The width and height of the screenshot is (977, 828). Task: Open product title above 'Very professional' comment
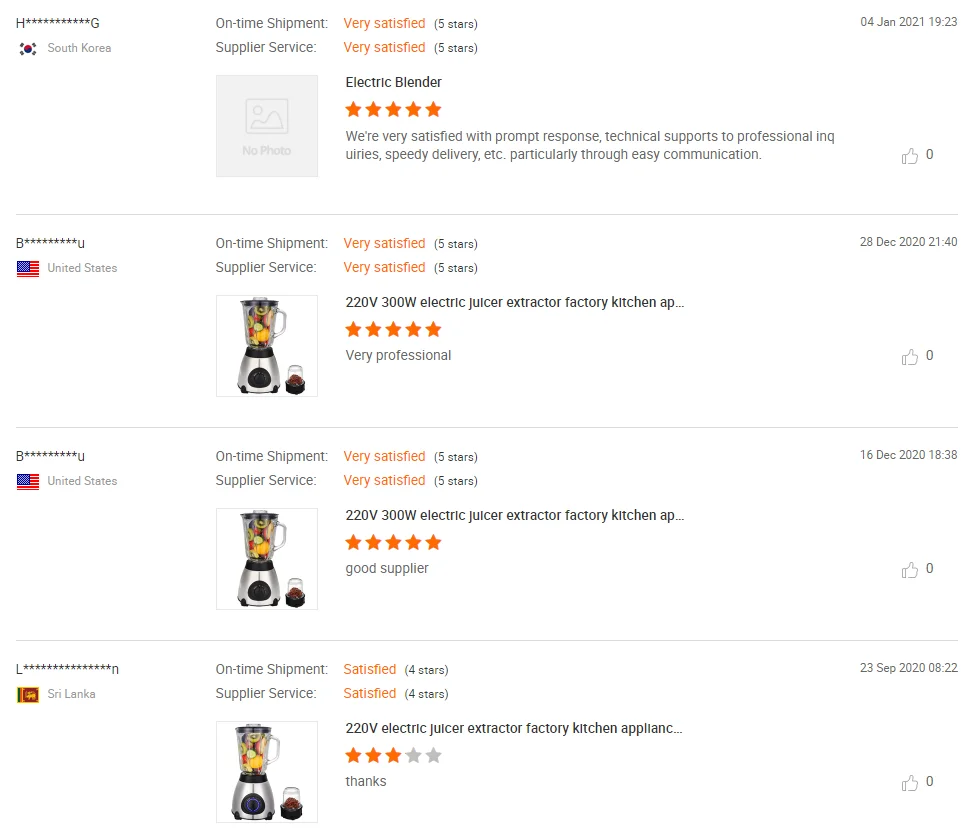click(515, 303)
